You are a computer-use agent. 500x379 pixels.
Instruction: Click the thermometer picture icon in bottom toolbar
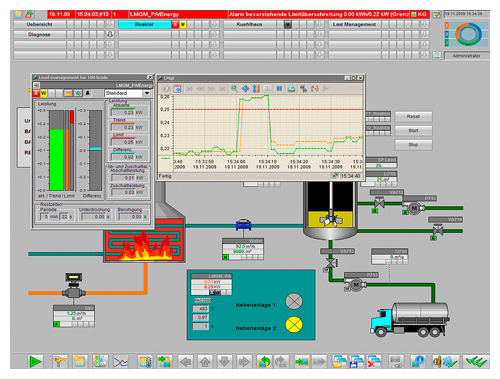(x=145, y=362)
